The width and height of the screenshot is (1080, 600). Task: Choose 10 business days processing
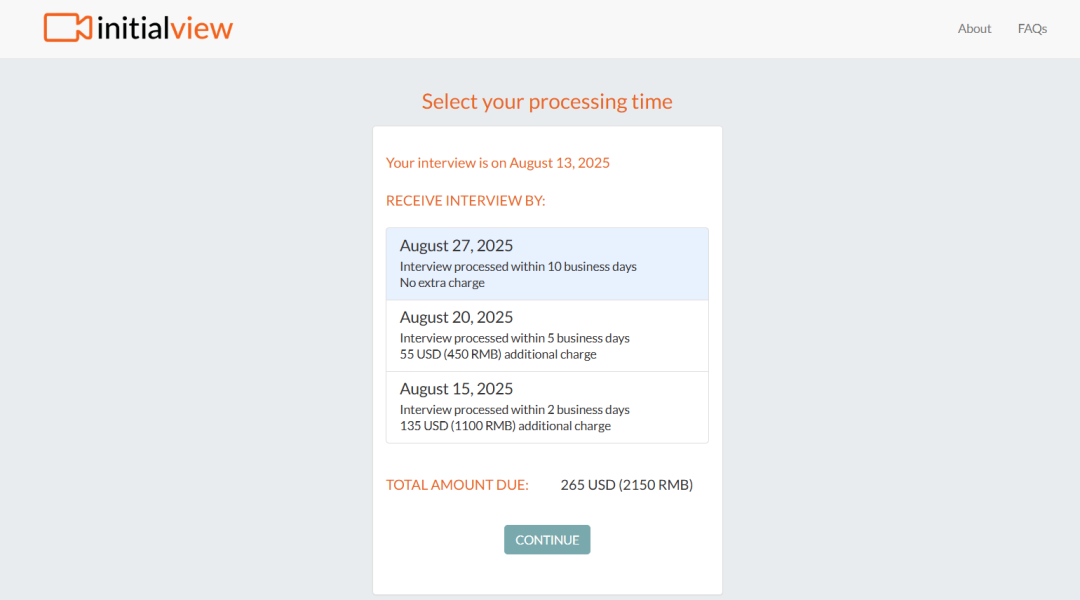click(518, 267)
